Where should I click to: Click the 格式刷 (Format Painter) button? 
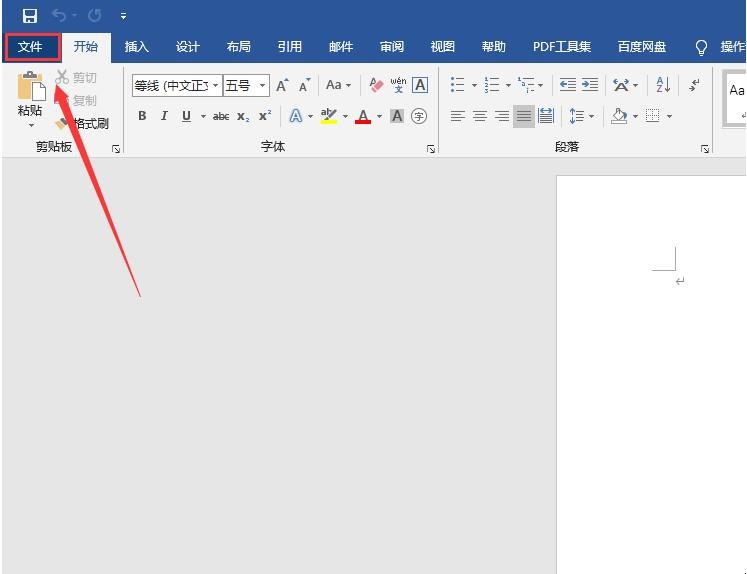click(83, 124)
